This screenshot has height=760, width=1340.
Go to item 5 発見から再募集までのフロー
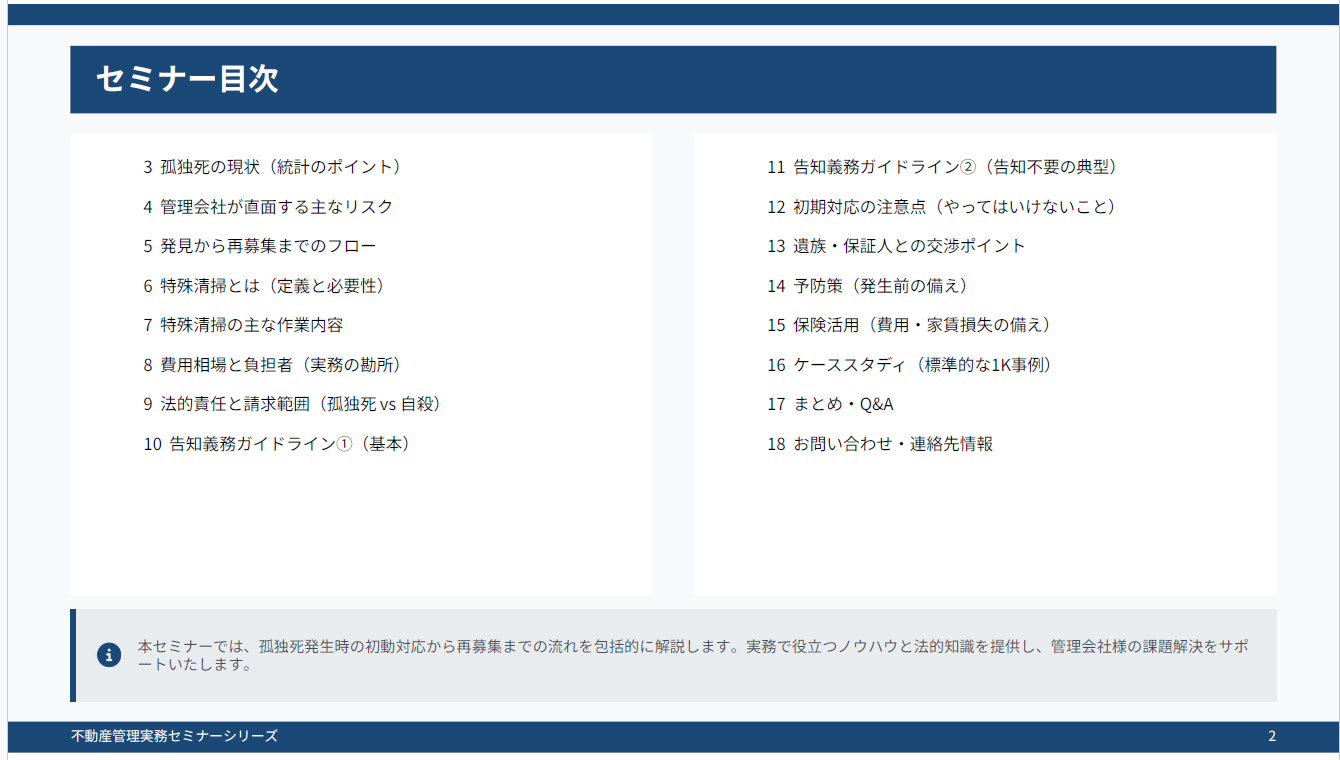[x=260, y=246]
